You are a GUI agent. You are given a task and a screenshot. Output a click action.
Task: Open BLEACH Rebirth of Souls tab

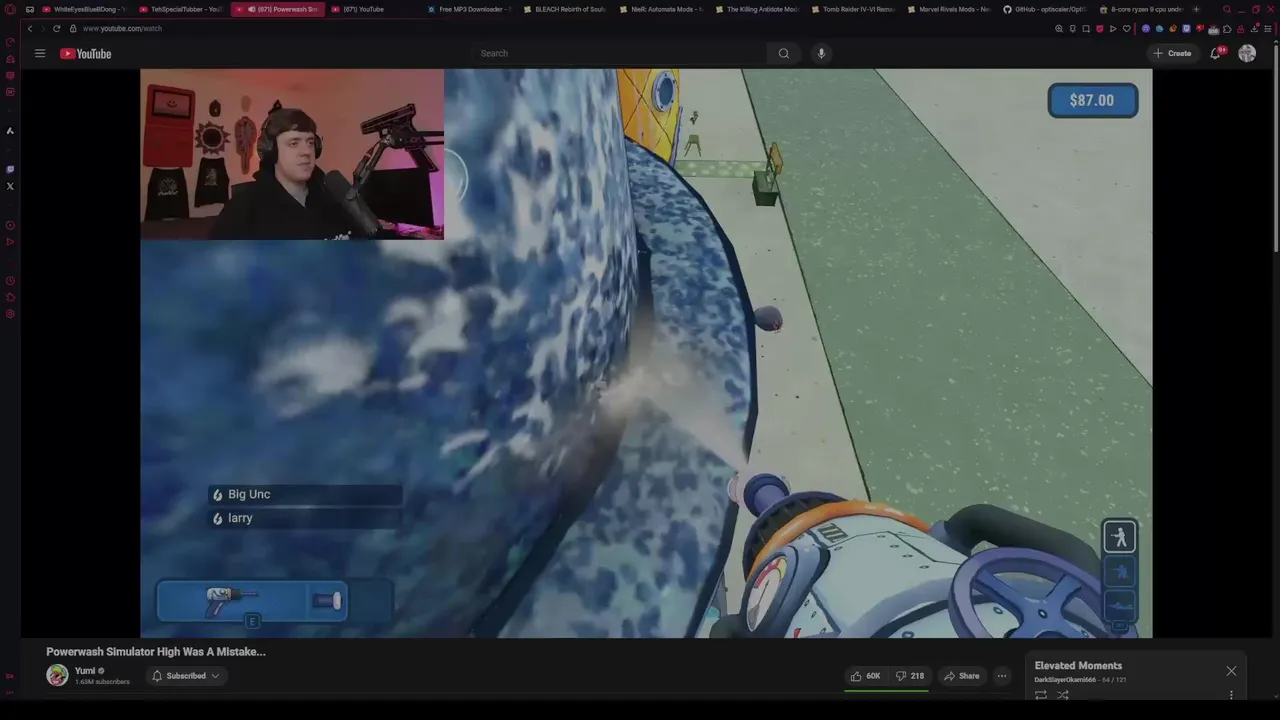pos(564,9)
